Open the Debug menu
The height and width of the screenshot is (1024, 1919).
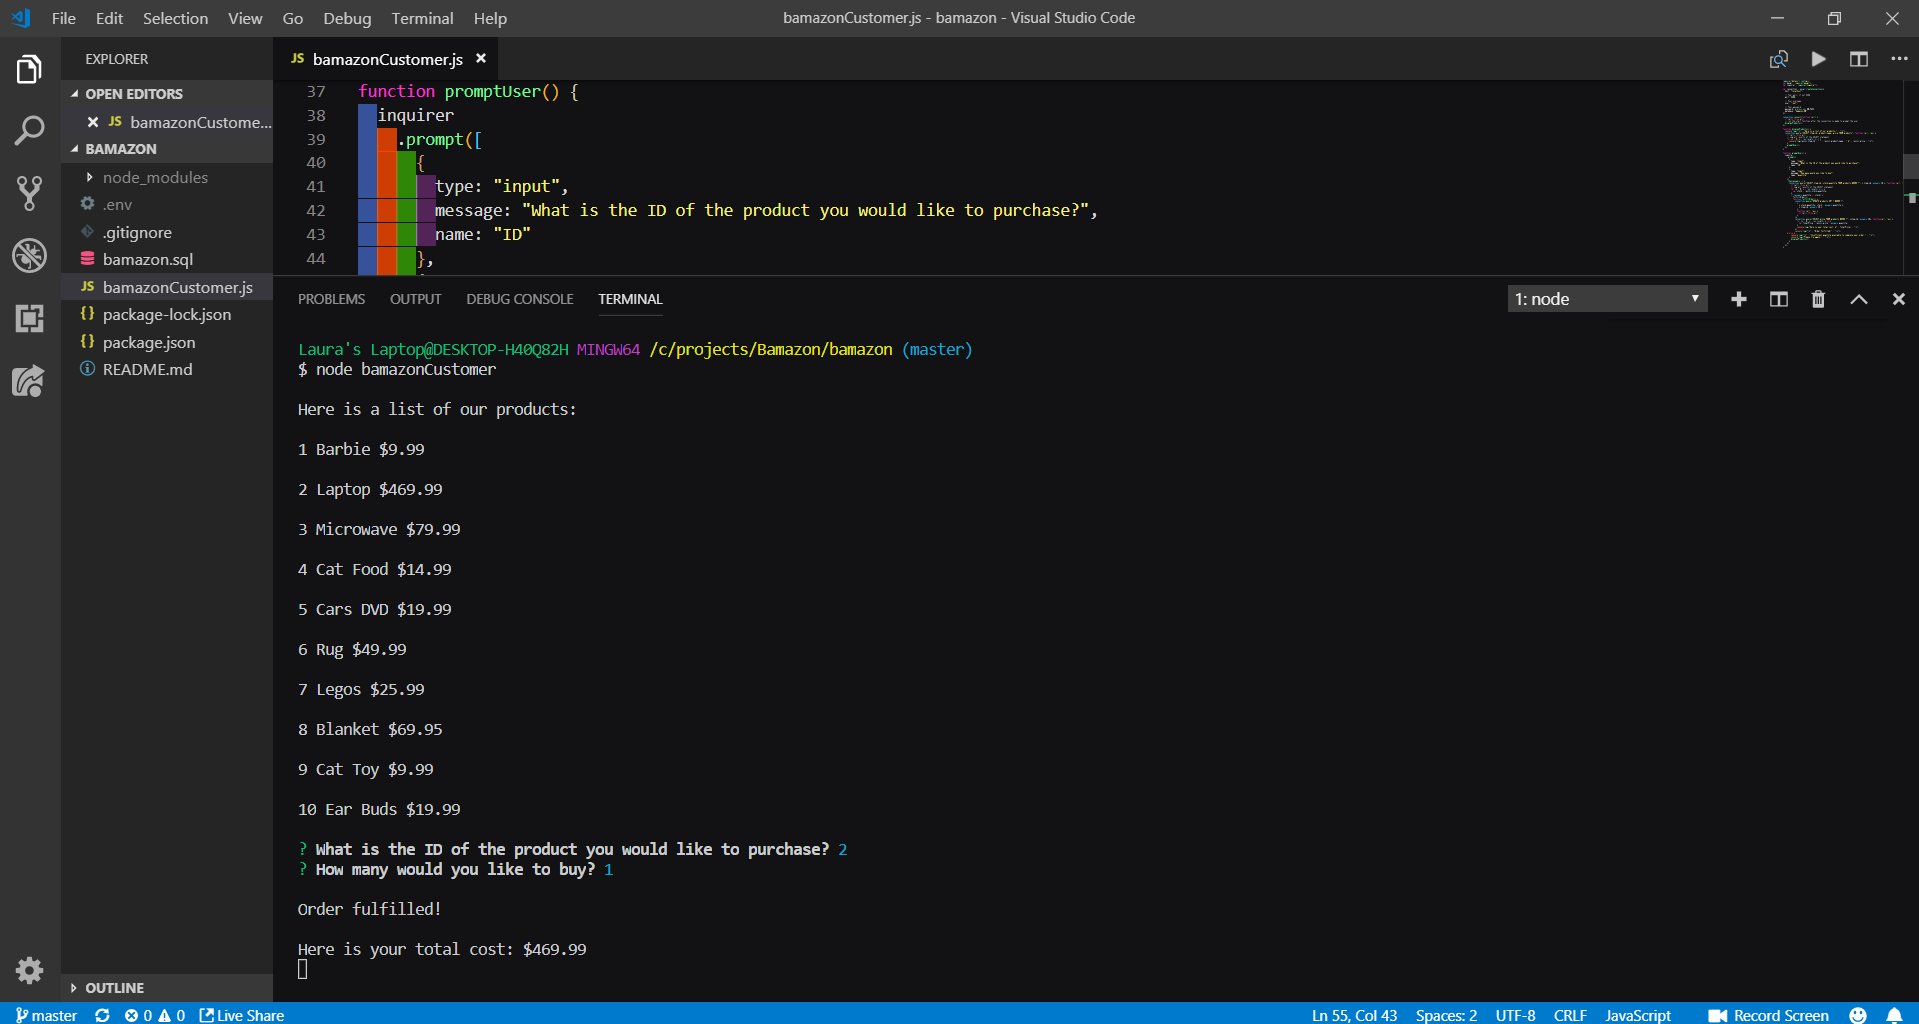click(x=347, y=18)
